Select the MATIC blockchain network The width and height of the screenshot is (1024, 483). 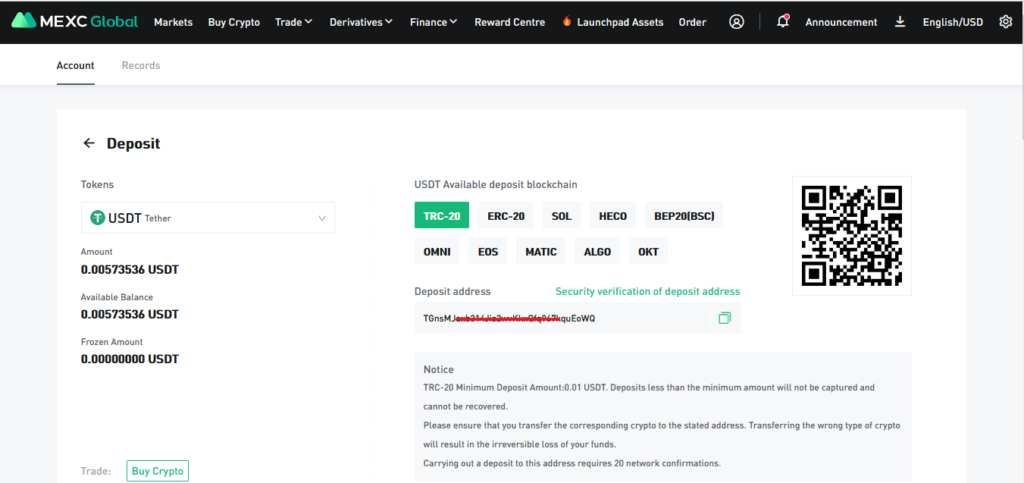click(x=541, y=251)
